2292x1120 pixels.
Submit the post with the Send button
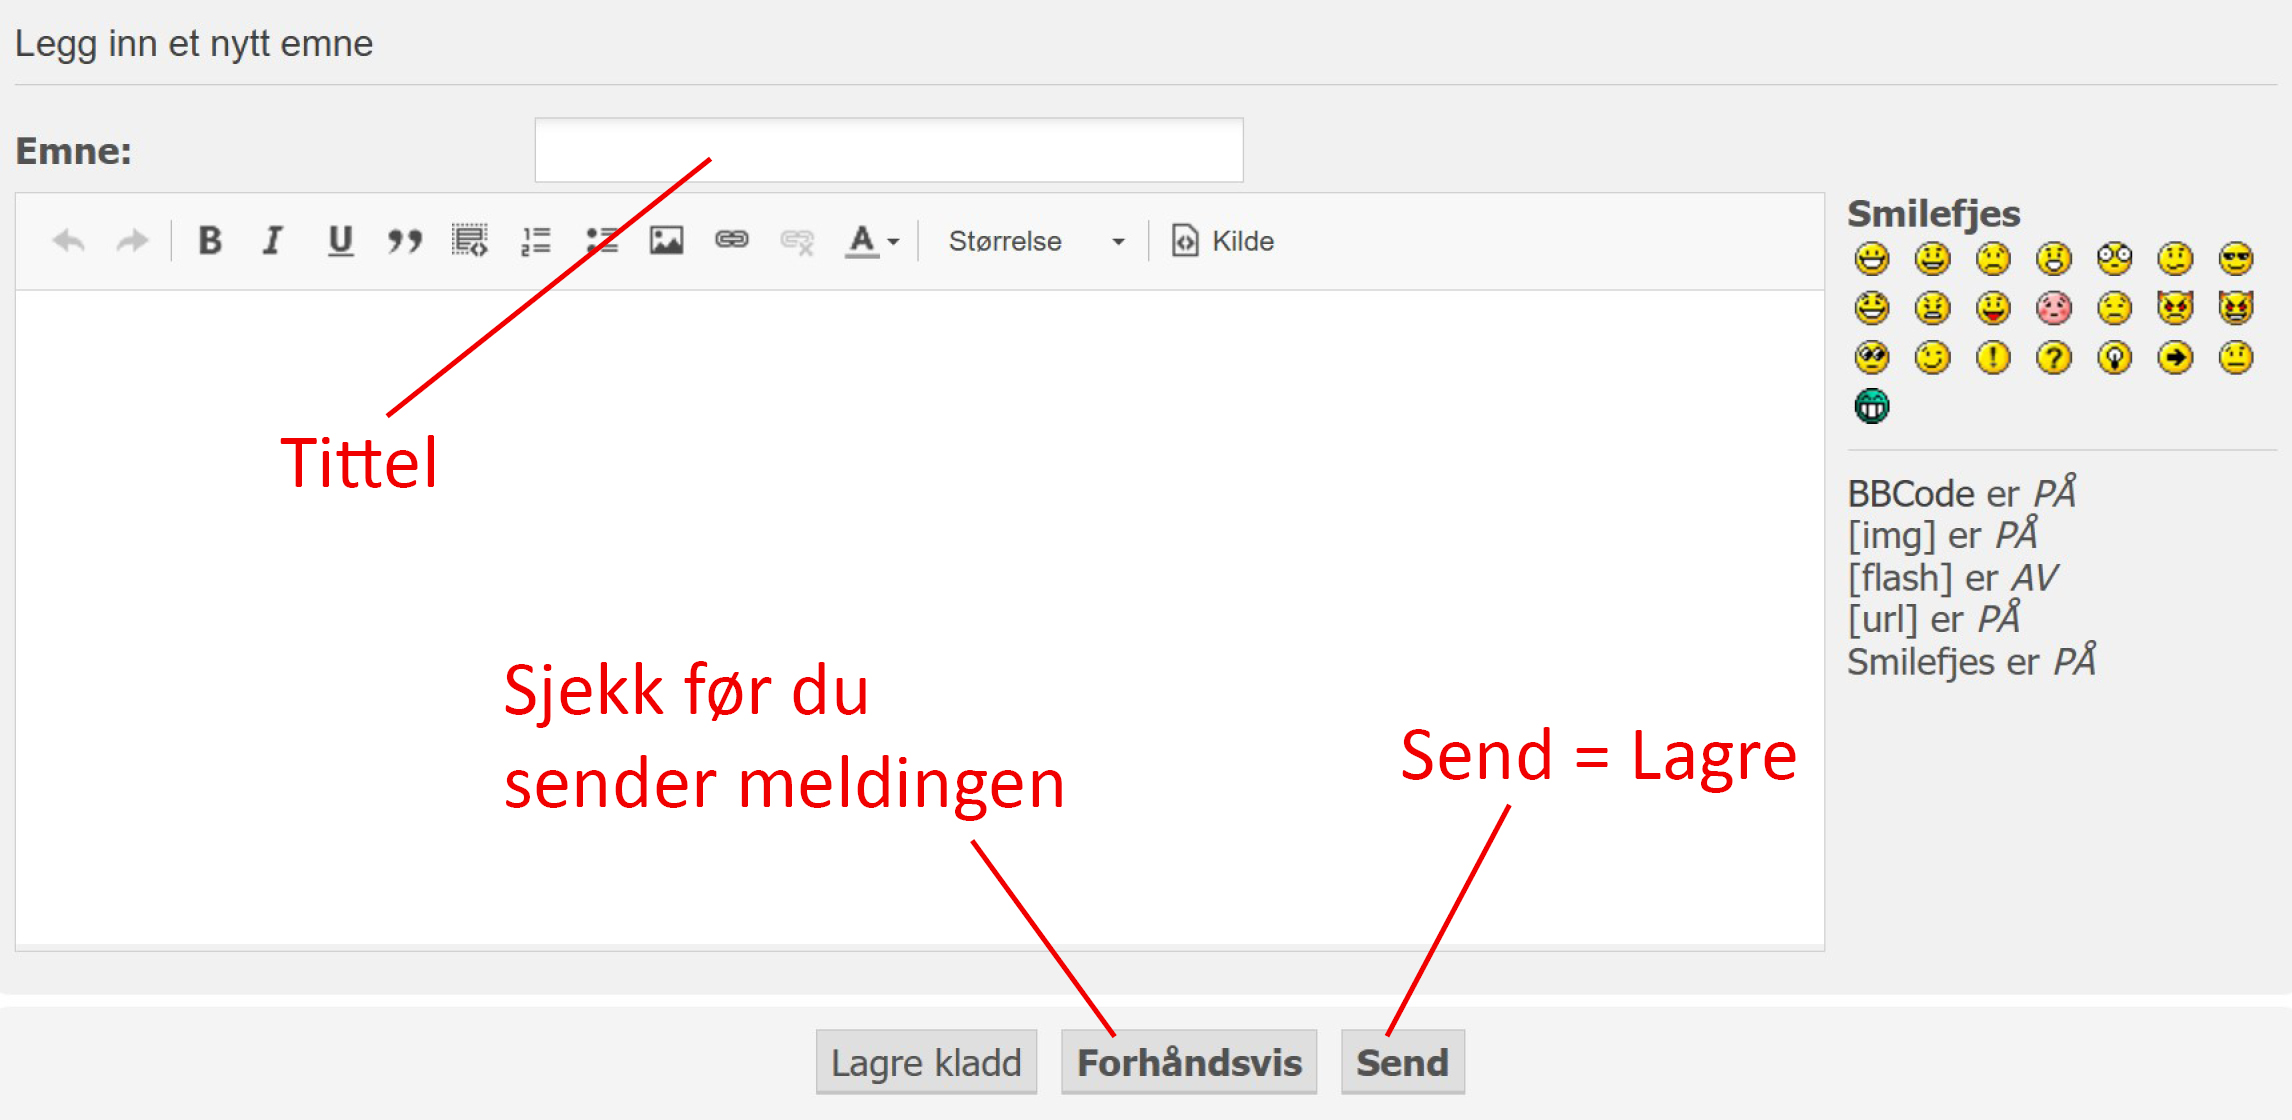click(1403, 1062)
